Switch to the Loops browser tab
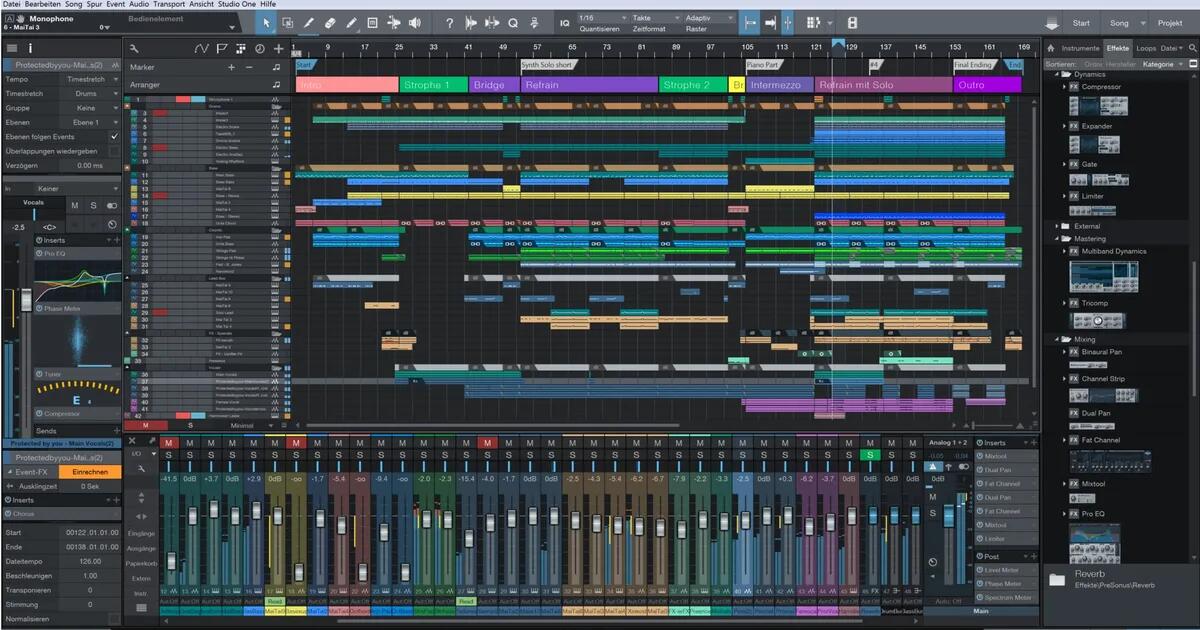 pos(1146,48)
